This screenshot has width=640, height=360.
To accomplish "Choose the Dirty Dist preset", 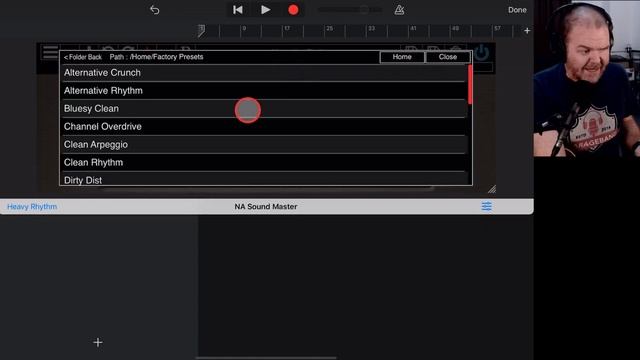I will tap(264, 179).
